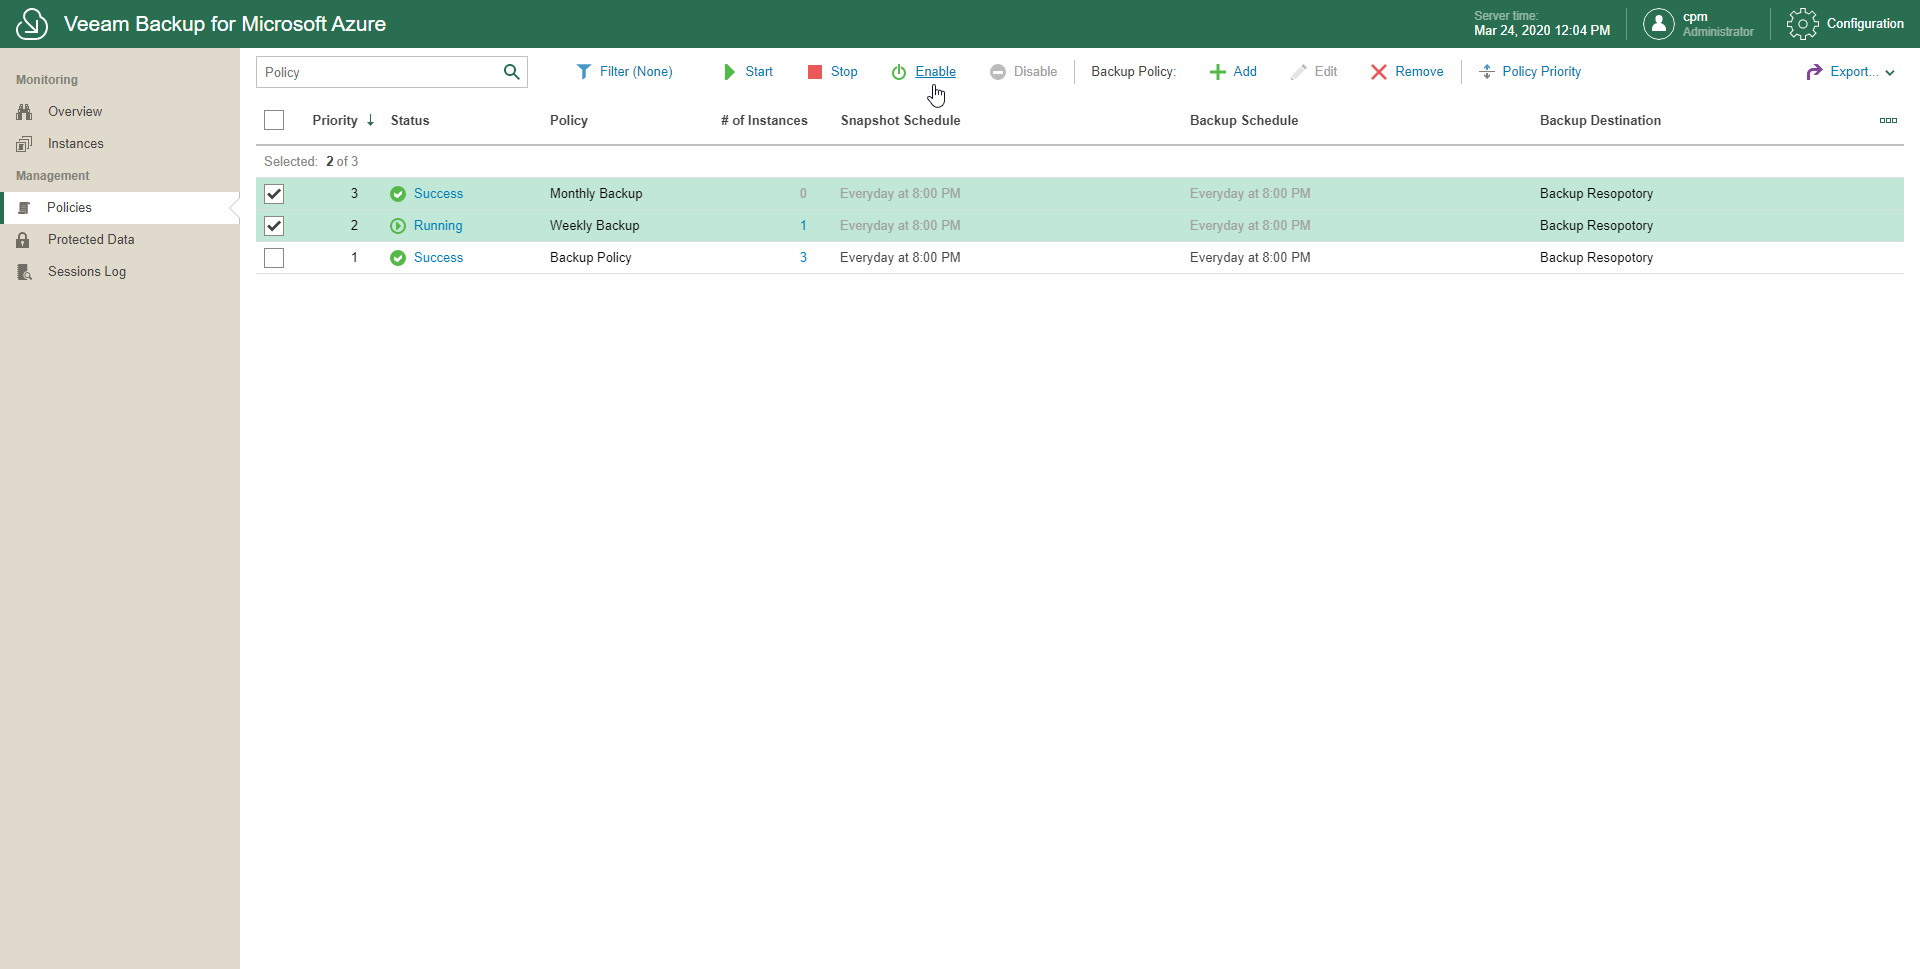Click the search magnifier icon
This screenshot has height=969, width=1920.
(x=511, y=72)
